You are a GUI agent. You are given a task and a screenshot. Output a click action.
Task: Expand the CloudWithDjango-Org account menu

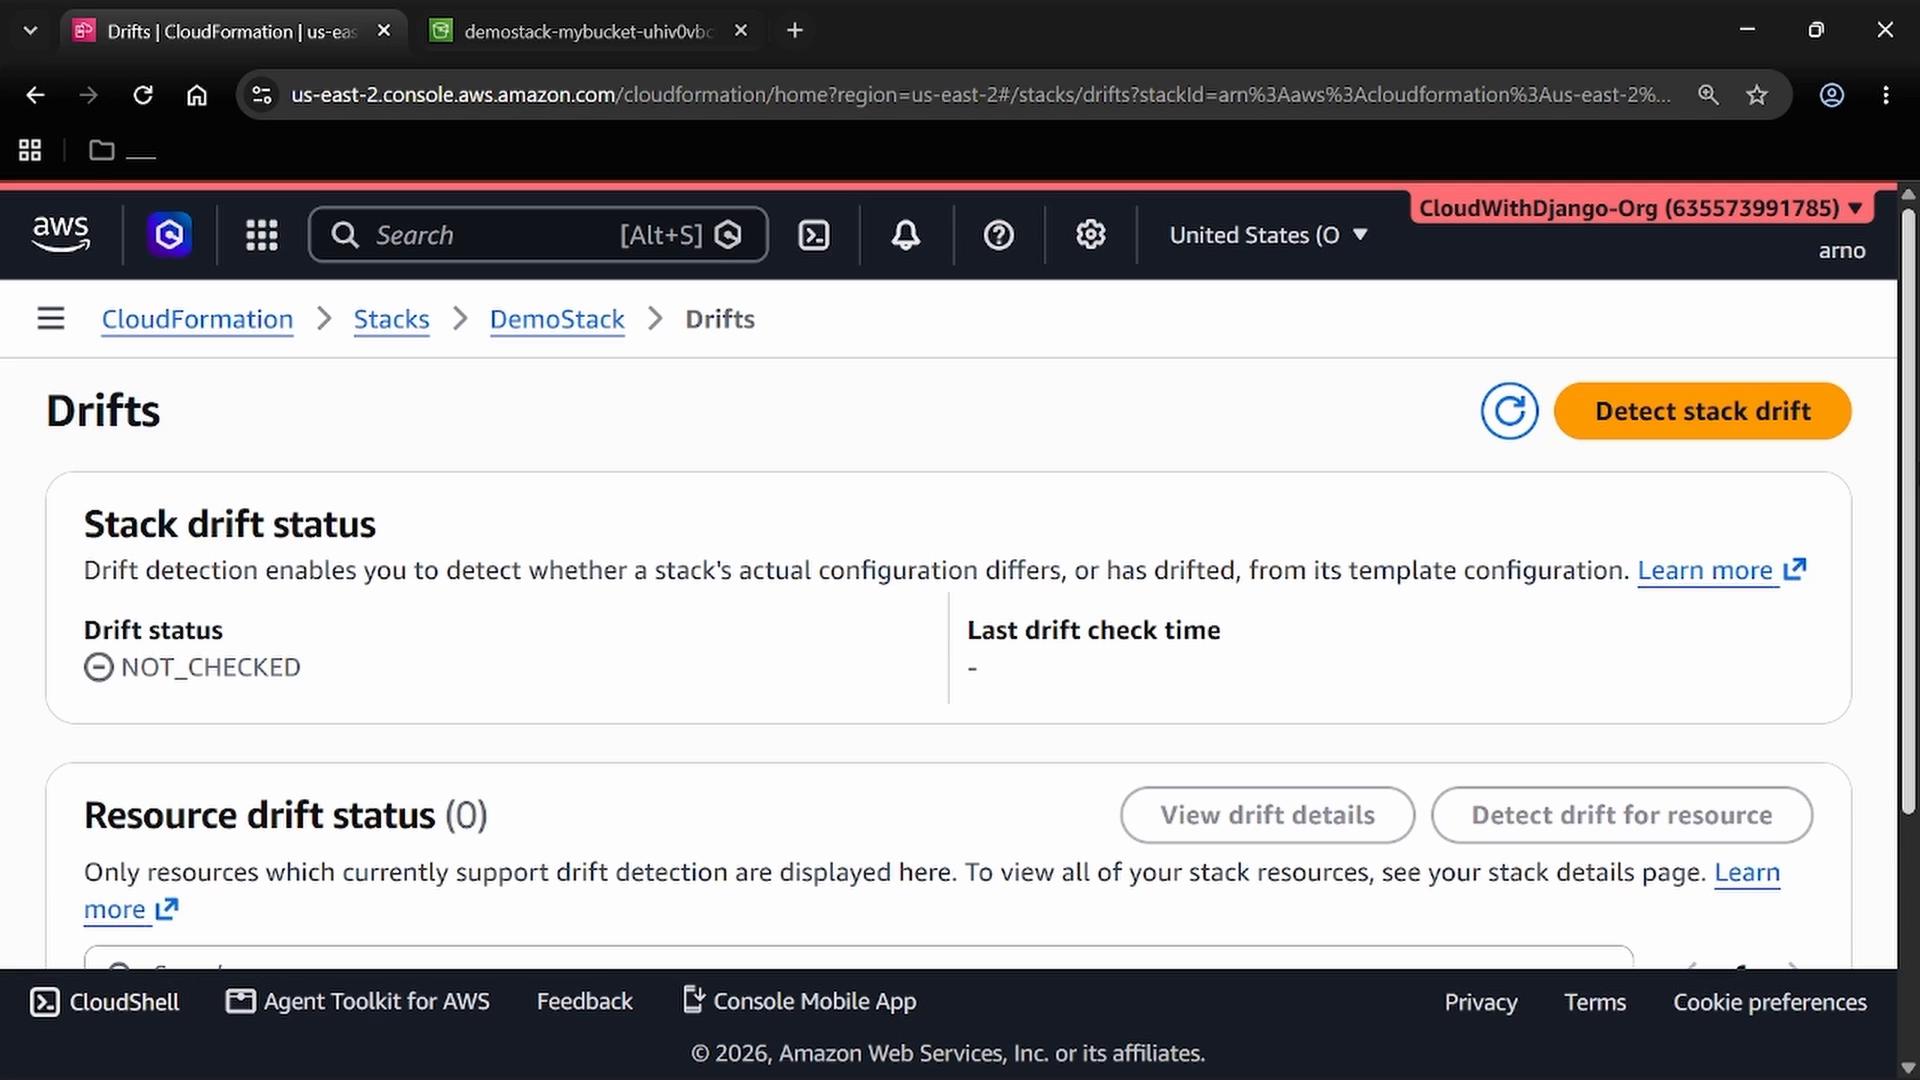1641,208
